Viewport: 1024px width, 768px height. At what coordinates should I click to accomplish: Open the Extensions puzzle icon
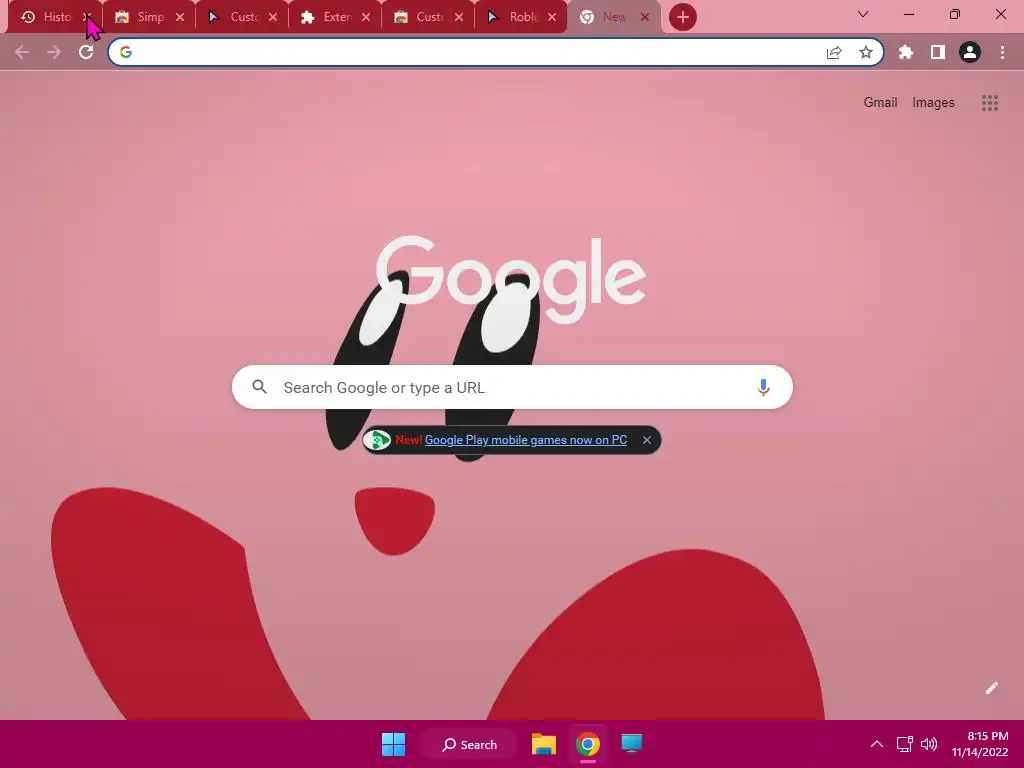(906, 52)
